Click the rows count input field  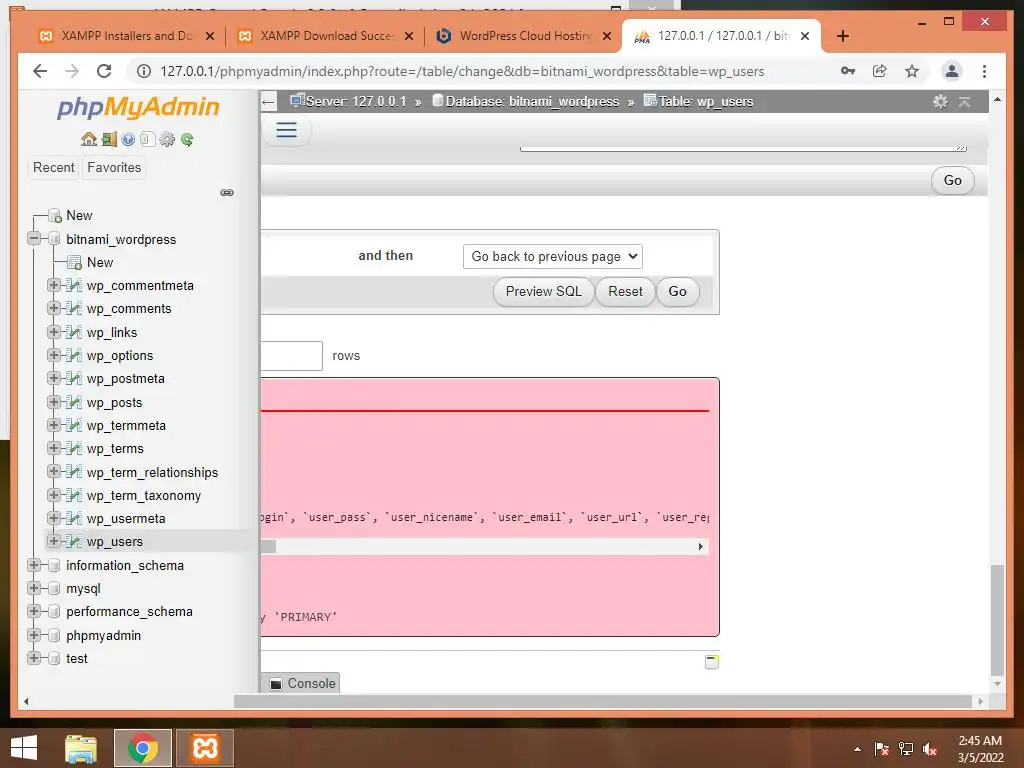point(291,356)
